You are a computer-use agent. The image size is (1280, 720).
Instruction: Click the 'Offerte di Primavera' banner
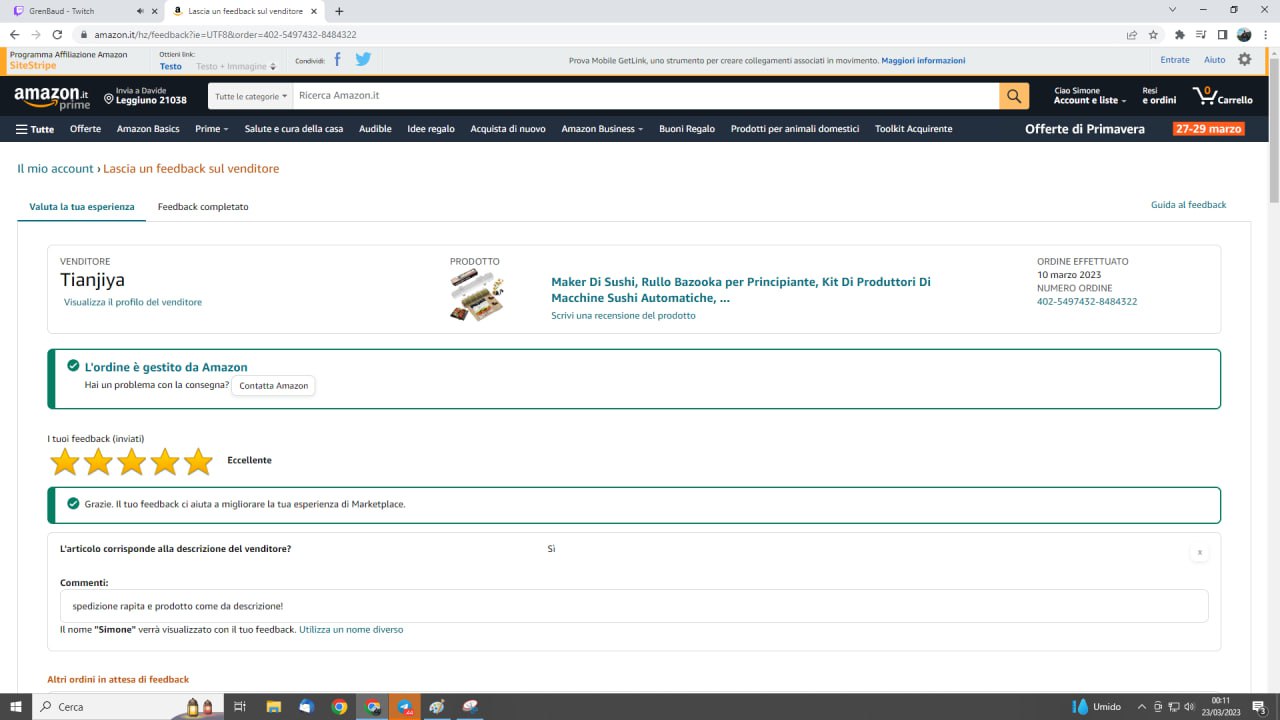click(1085, 129)
